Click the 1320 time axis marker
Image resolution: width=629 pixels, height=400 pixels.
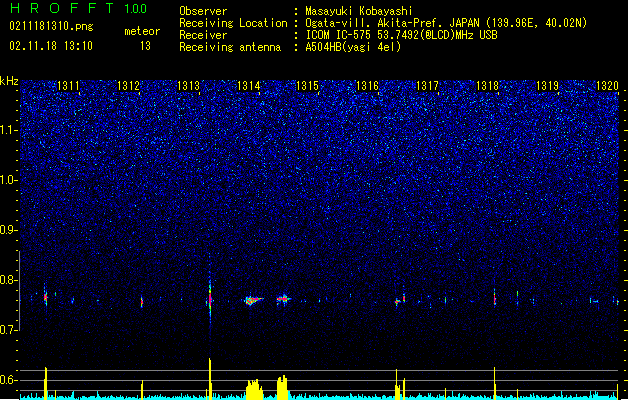(x=607, y=86)
